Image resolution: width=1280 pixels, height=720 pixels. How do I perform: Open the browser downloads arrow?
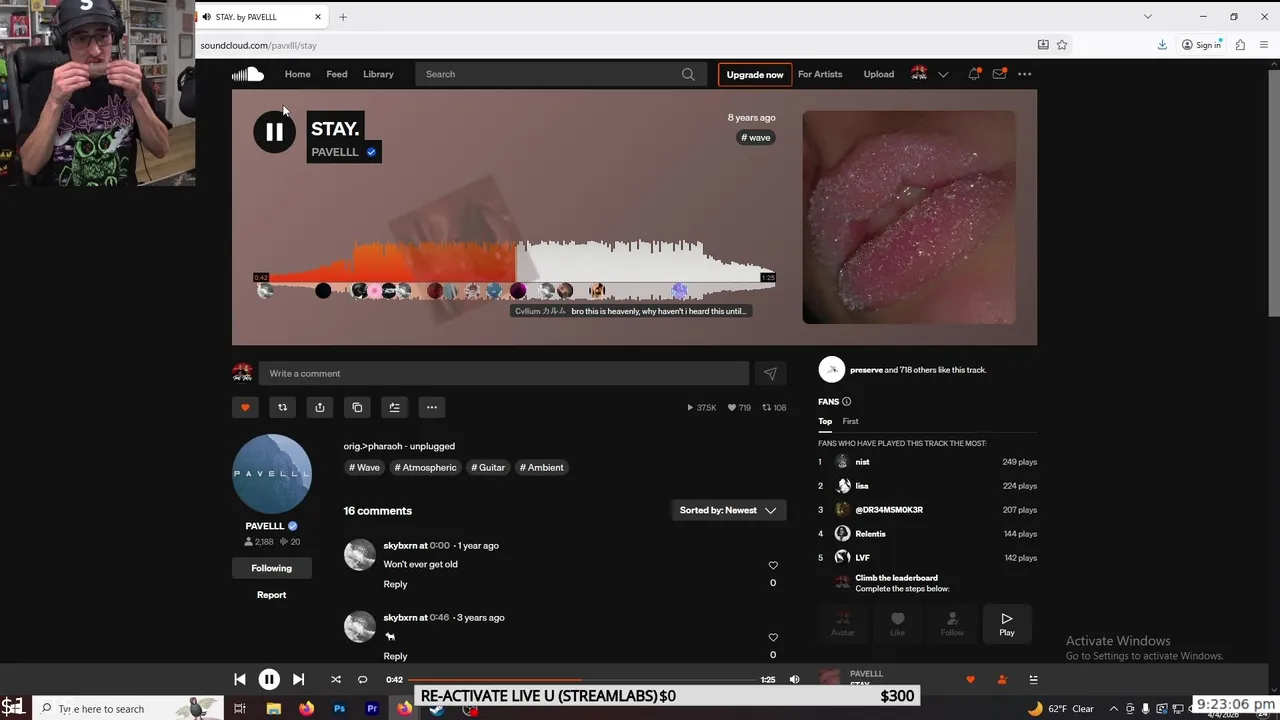tap(1162, 45)
